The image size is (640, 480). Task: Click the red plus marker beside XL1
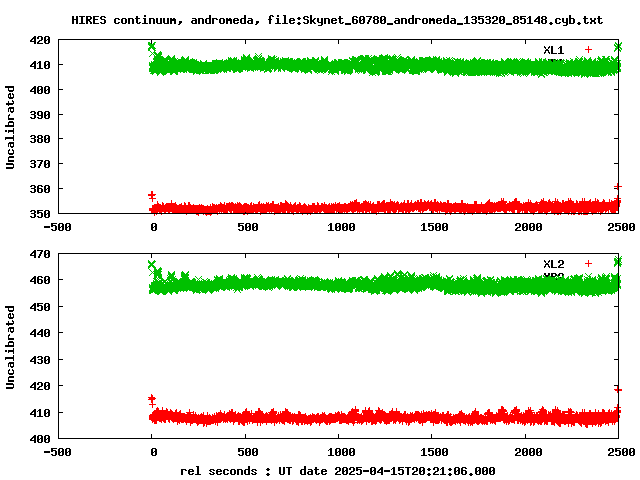coord(588,50)
